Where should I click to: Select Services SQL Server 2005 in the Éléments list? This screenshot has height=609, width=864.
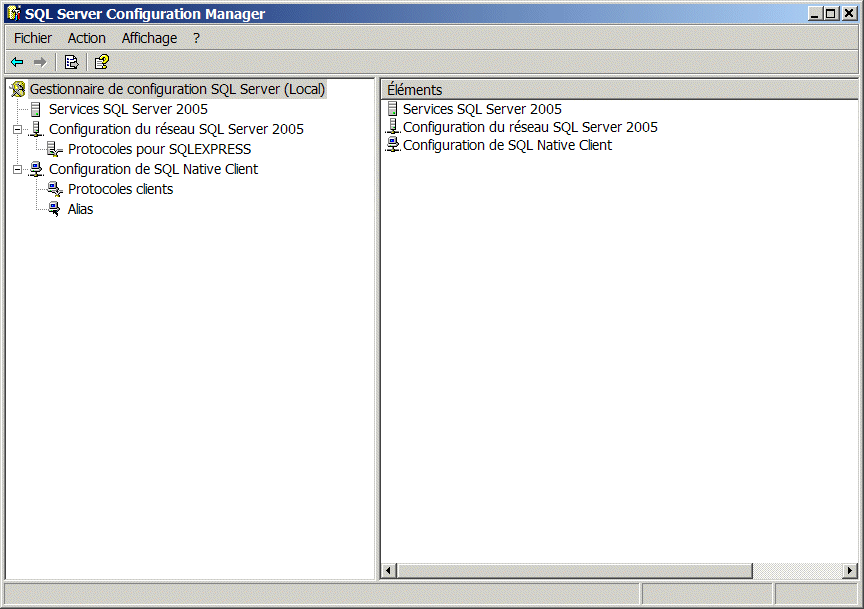click(x=482, y=109)
